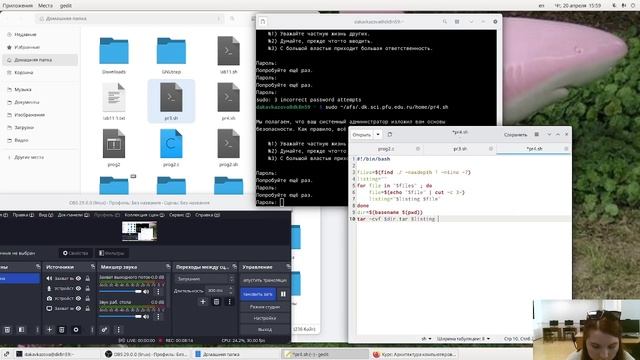Image resolution: width=640 pixels, height=360 pixels.
Task: Mute the desktop audio speaker icon
Action: point(146,316)
